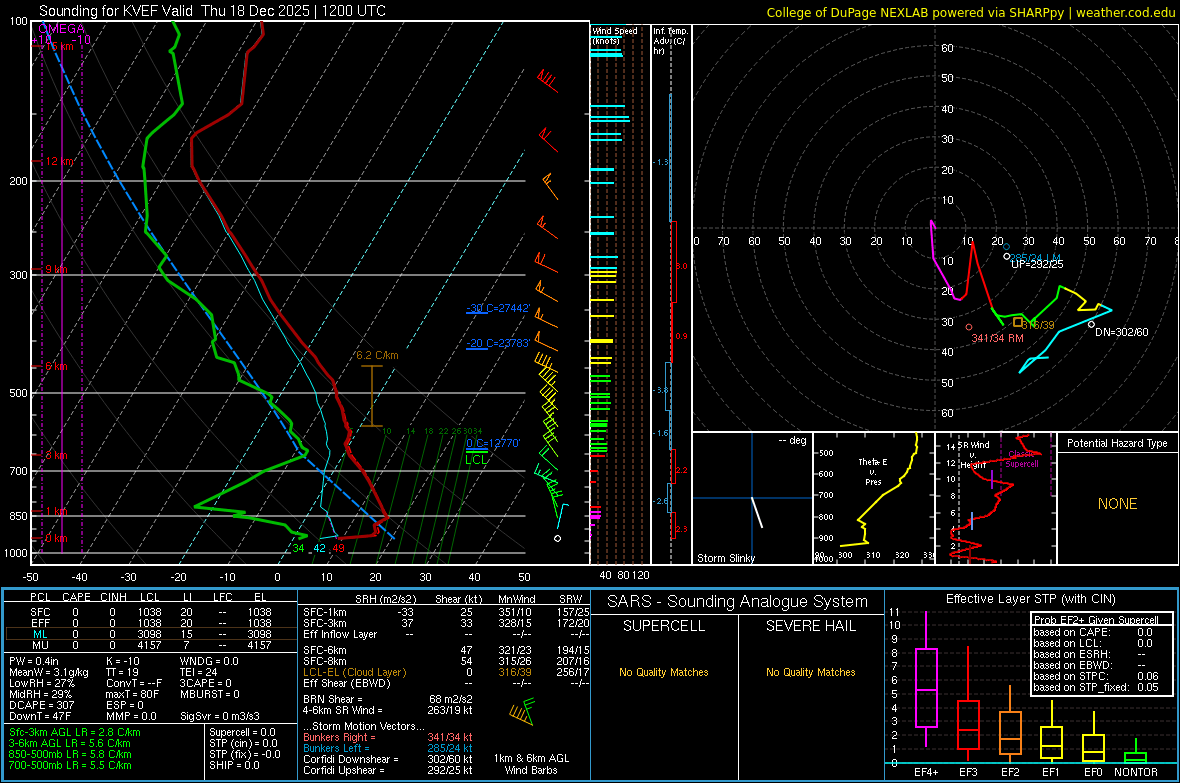This screenshot has width=1180, height=783.
Task: Click the 'Storm Slinky' panel label
Action: coord(725,558)
